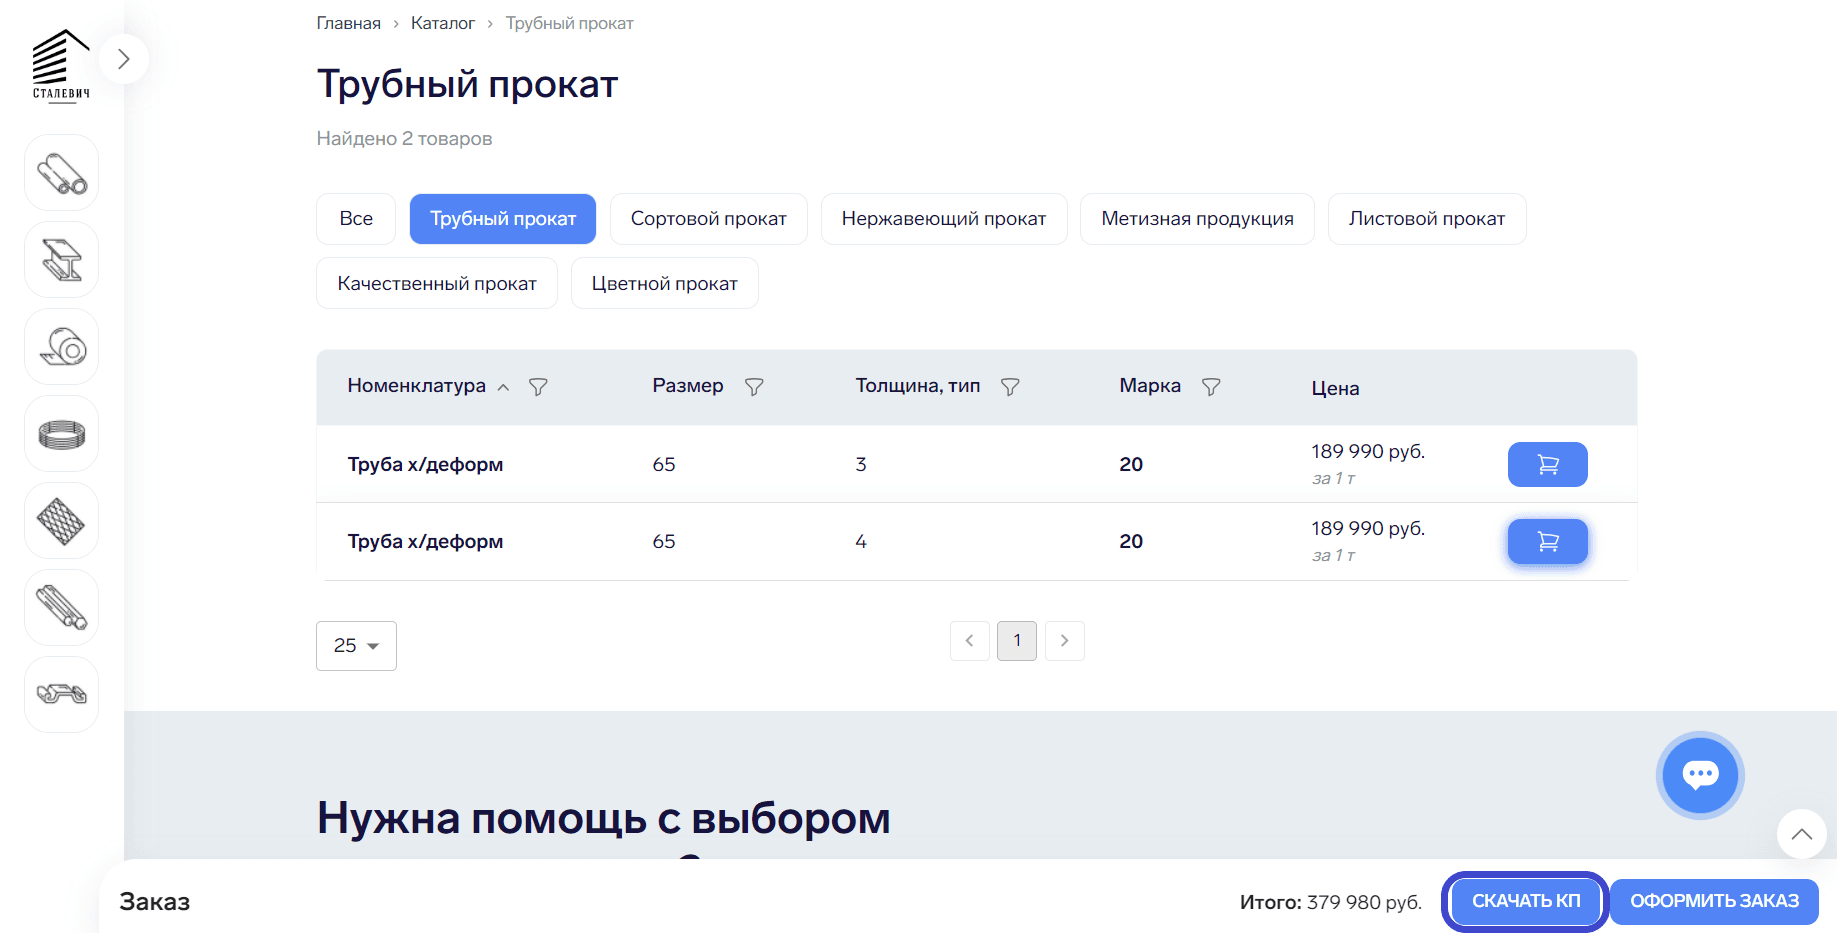Click the Скачать КП button

pyautogui.click(x=1526, y=902)
